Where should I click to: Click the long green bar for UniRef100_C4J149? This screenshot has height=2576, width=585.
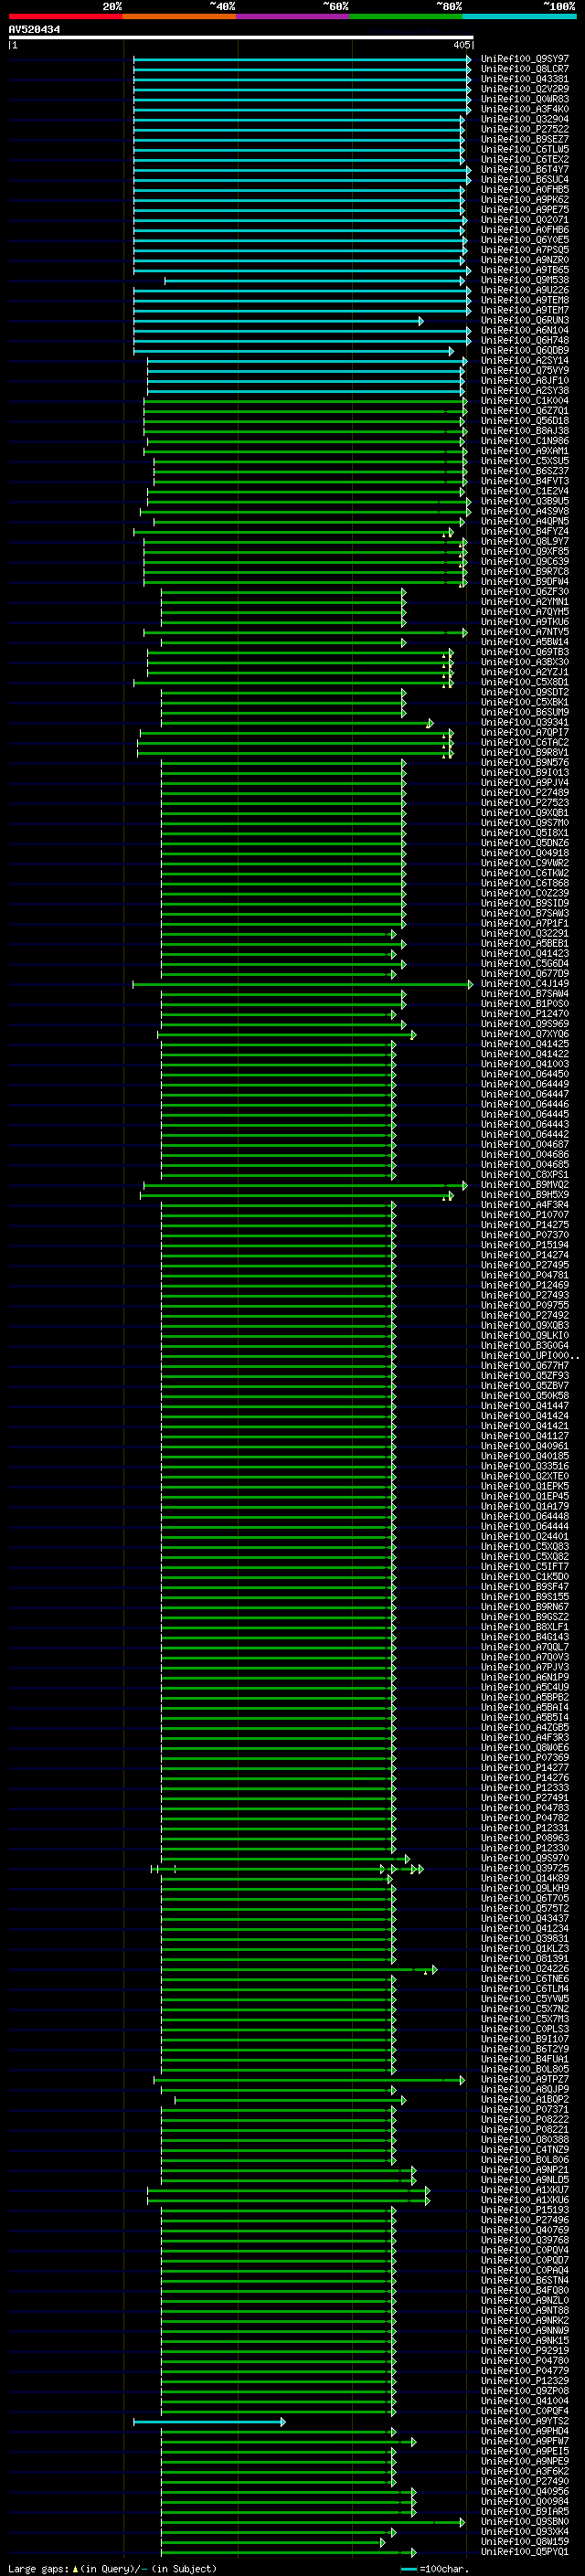302,984
